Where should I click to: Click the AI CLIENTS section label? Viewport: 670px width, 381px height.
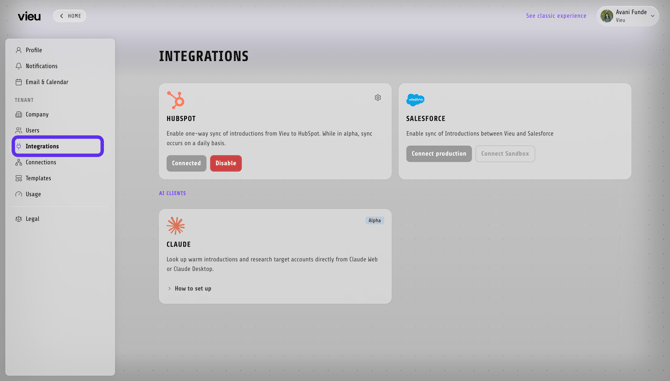coord(173,193)
